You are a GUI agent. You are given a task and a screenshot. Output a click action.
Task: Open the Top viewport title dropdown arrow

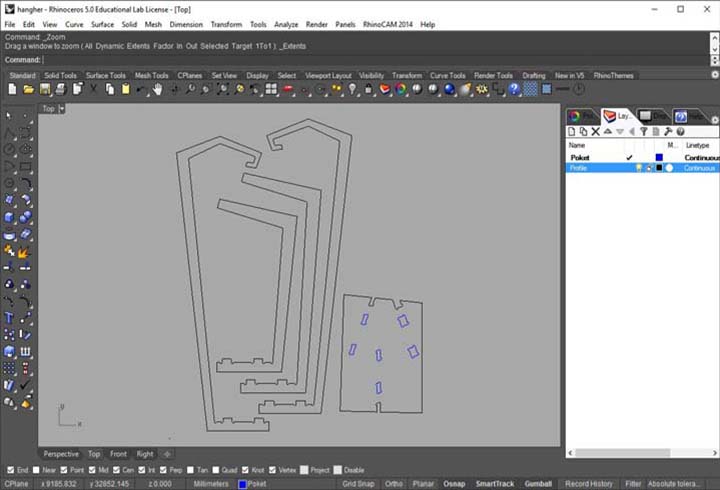62,109
